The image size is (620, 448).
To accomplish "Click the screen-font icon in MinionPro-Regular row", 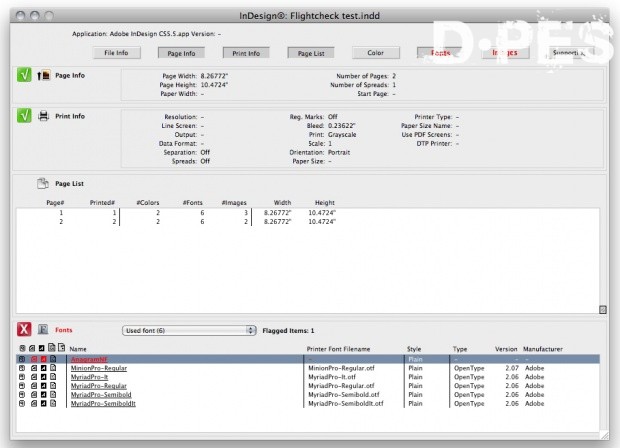I will pyautogui.click(x=34, y=368).
